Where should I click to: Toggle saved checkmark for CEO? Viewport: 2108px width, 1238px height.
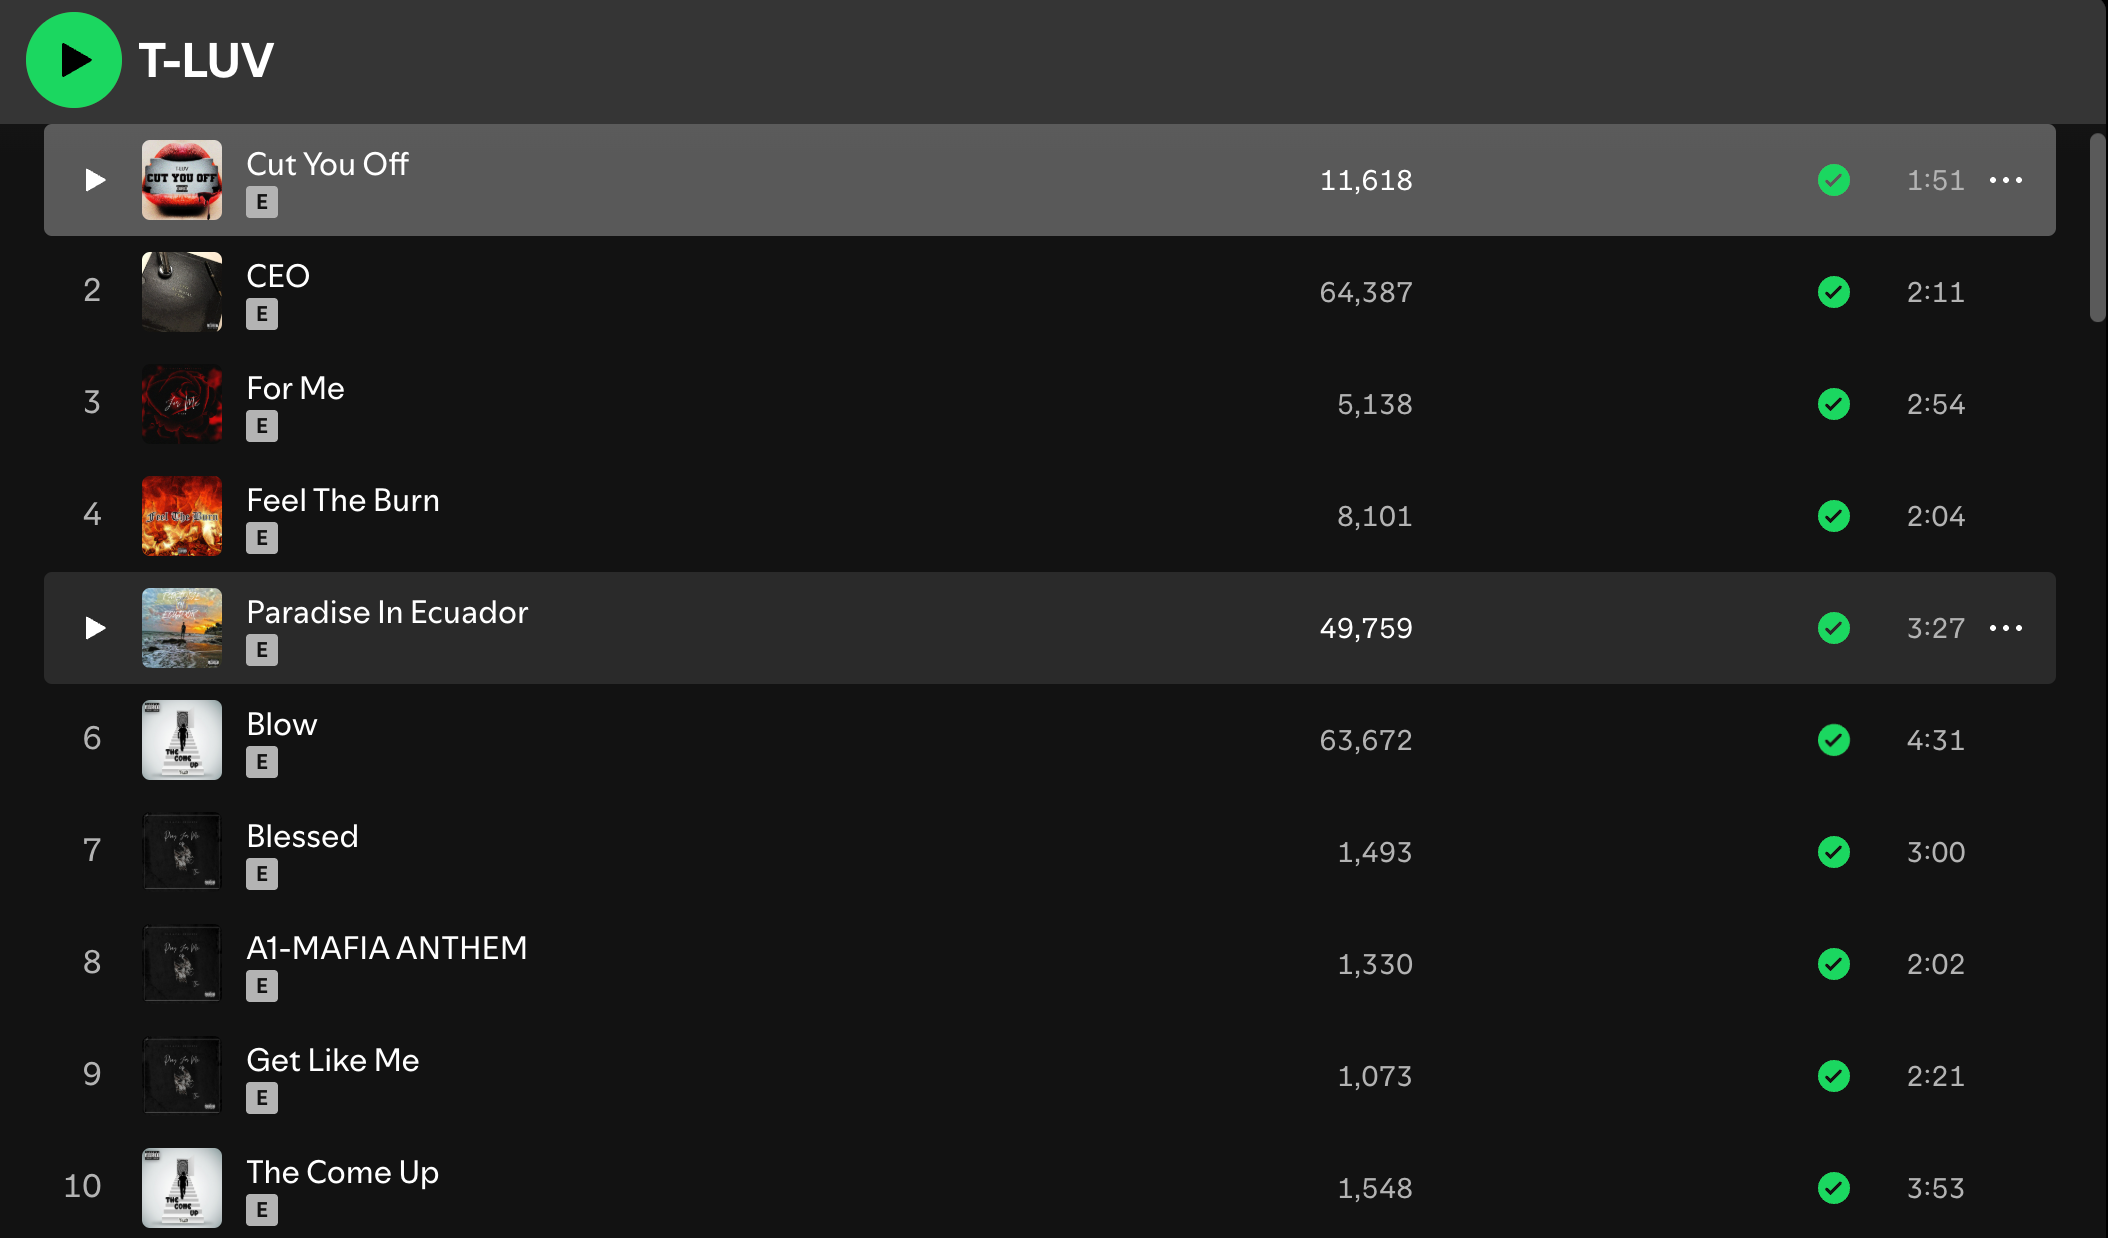1834,292
